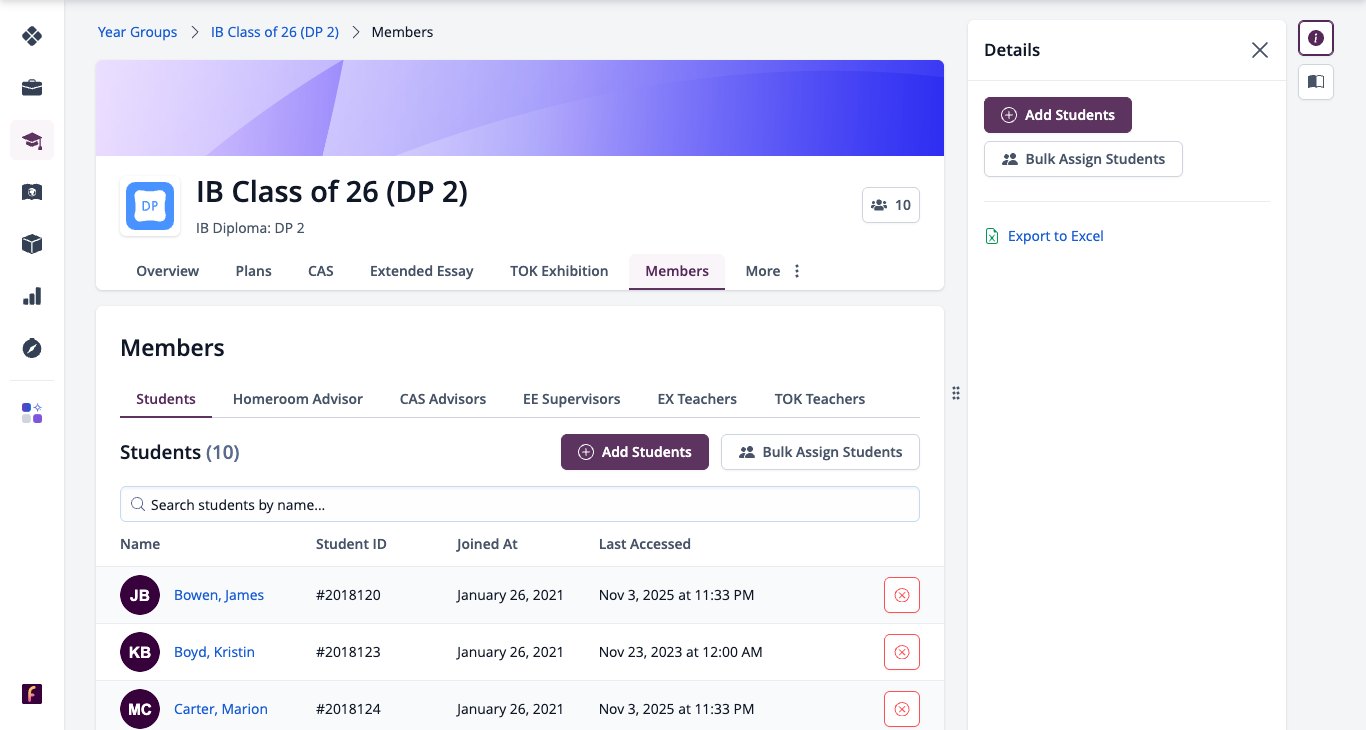Click the Search students by name field
The height and width of the screenshot is (730, 1366).
520,504
